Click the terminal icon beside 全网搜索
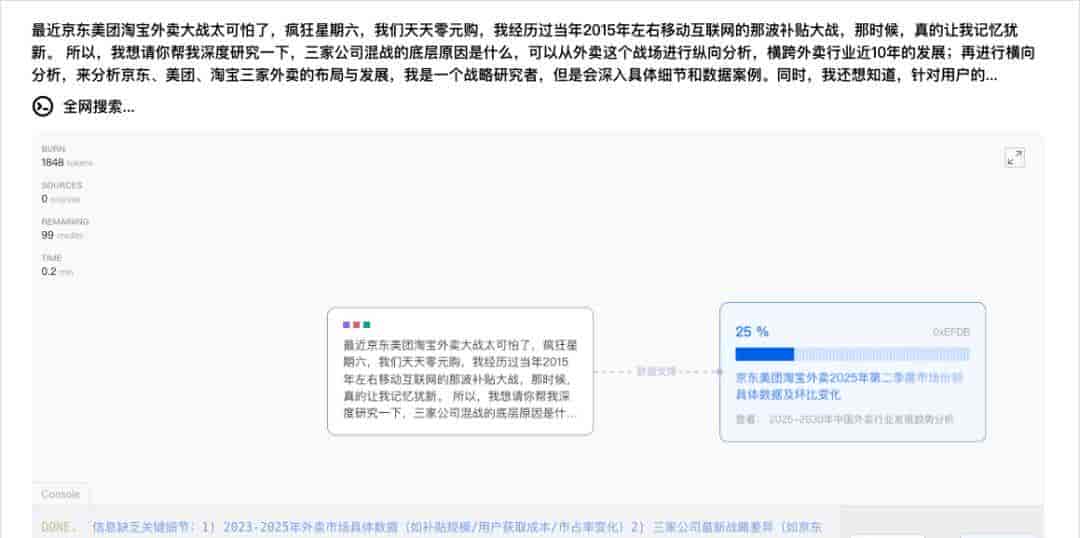 pyautogui.click(x=43, y=107)
